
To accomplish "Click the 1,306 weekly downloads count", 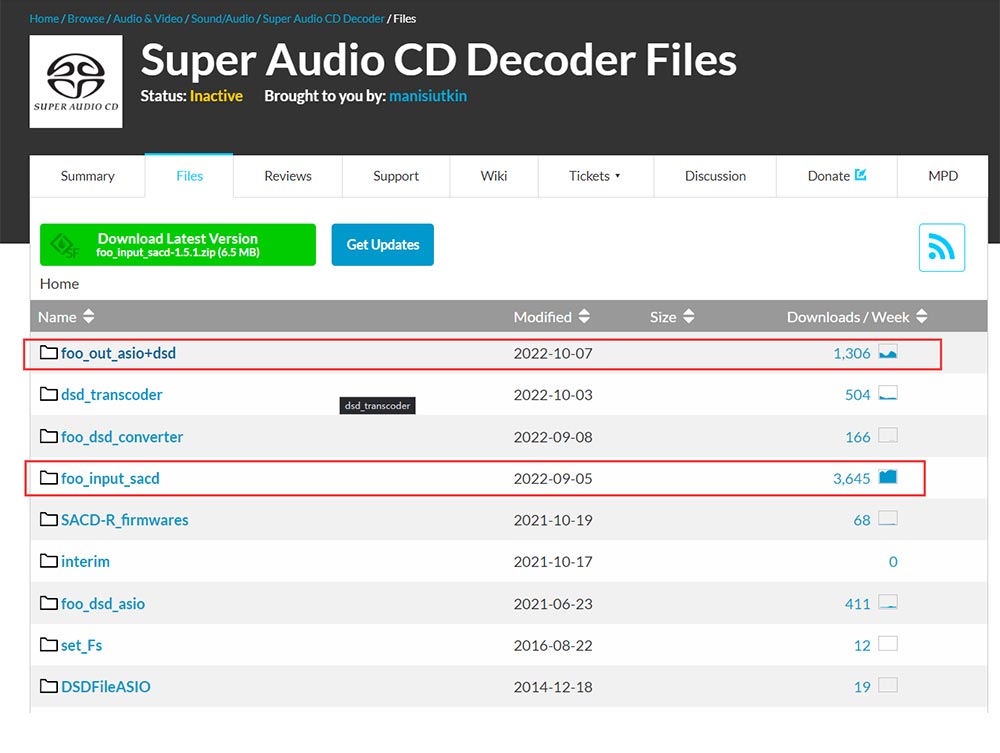I will point(851,353).
